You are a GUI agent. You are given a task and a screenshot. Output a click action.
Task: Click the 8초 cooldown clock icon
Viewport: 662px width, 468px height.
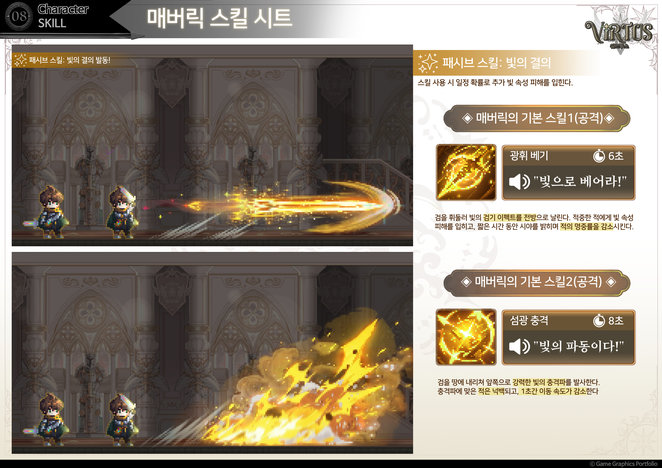(x=599, y=321)
